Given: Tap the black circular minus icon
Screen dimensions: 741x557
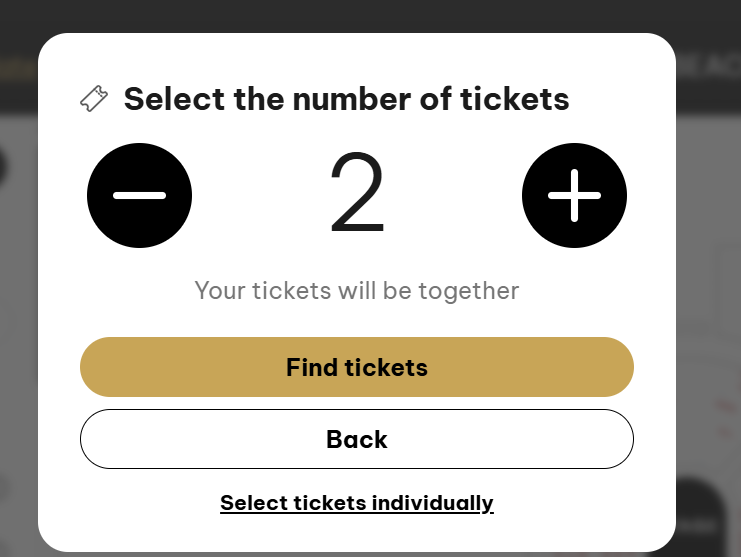Looking at the screenshot, I should point(139,195).
